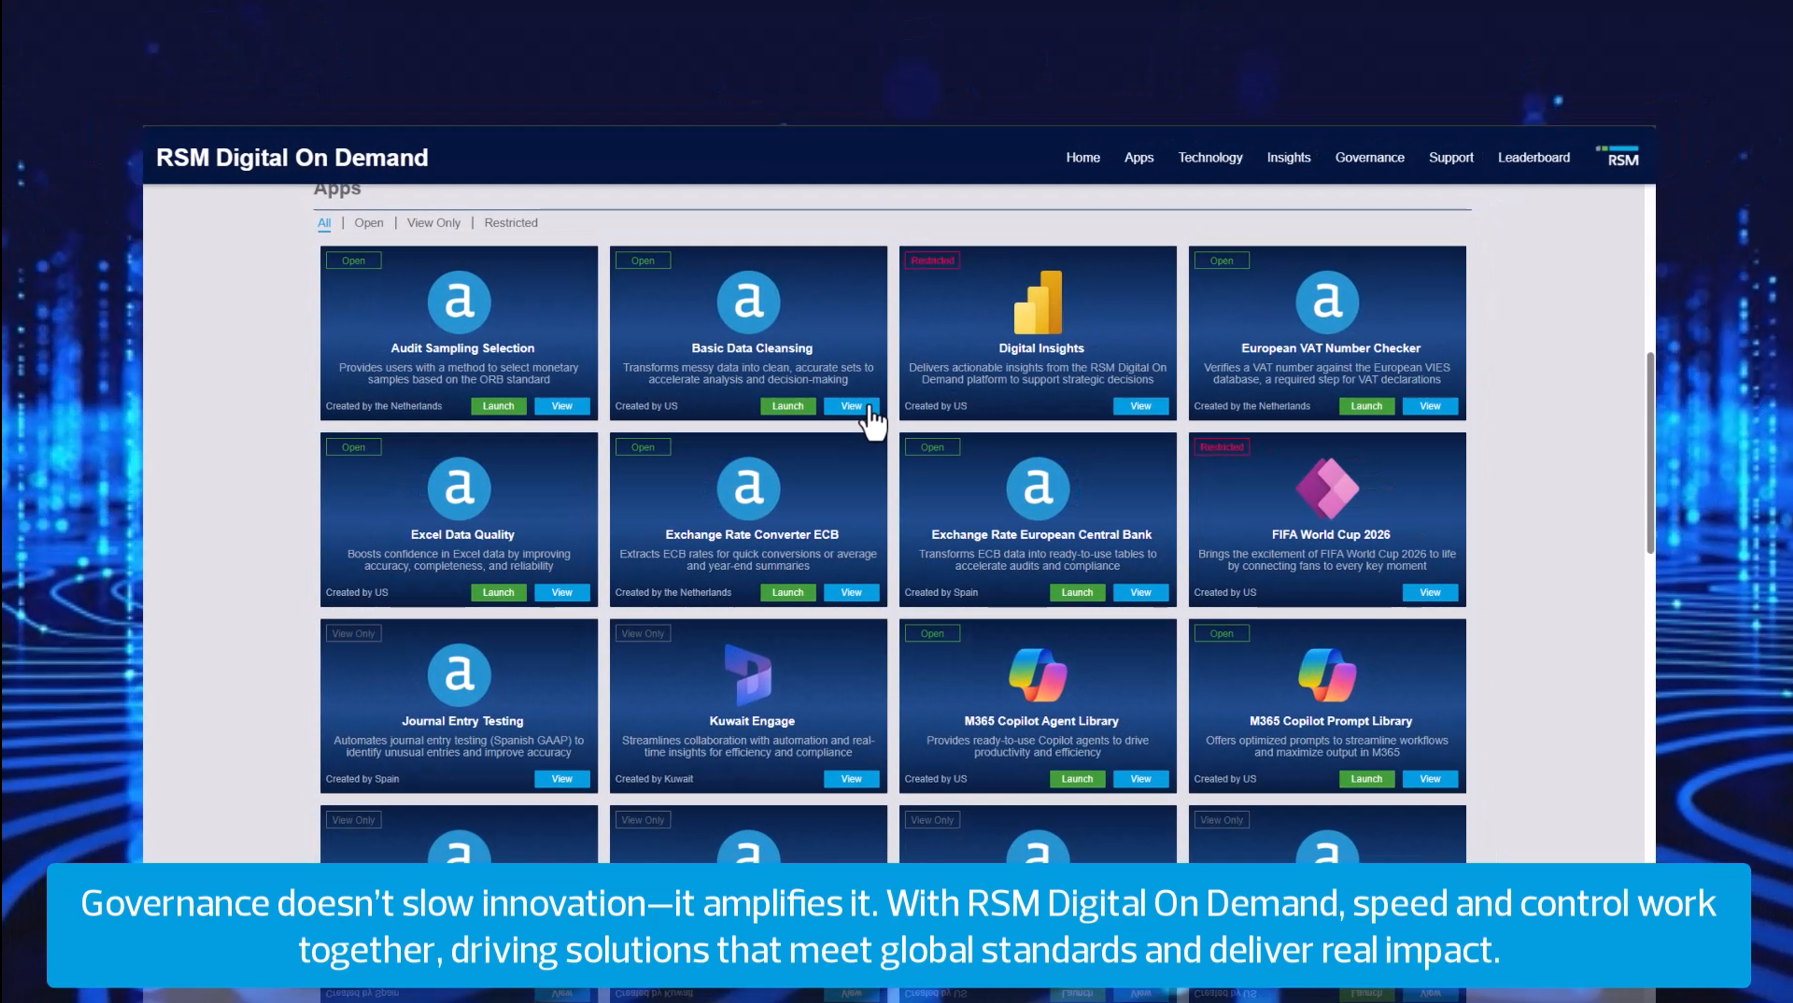Click the page's vertical scrollbar thumb
This screenshot has height=1003, width=1793.
[1650, 452]
